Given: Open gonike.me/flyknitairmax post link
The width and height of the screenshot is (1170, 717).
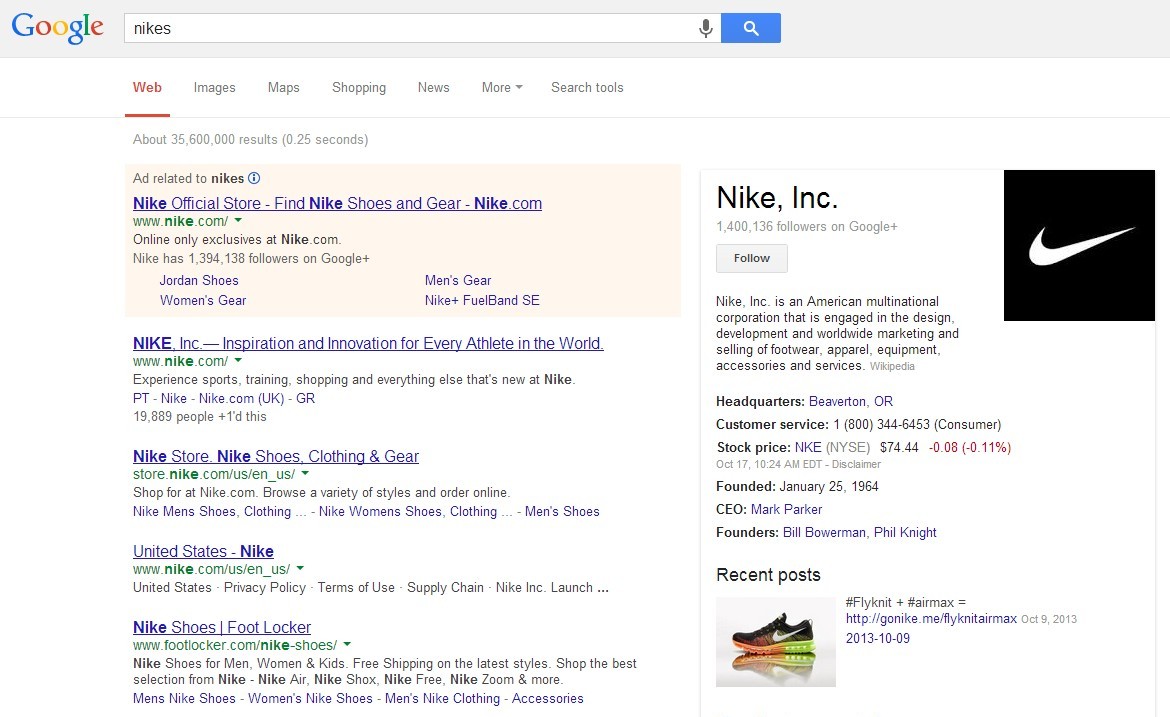Looking at the screenshot, I should click(931, 619).
